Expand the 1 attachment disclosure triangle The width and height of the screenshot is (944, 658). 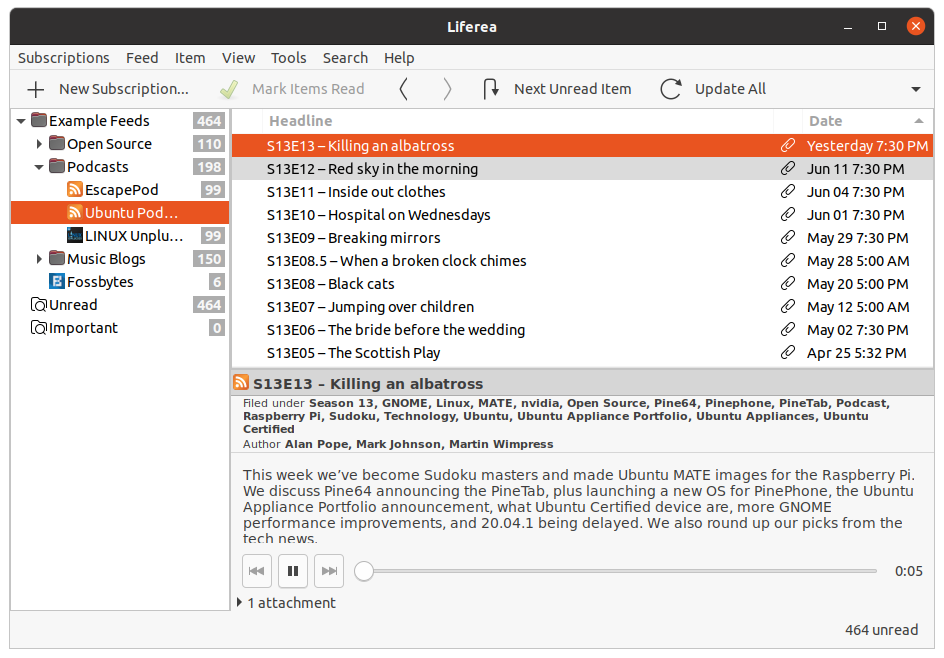[239, 602]
